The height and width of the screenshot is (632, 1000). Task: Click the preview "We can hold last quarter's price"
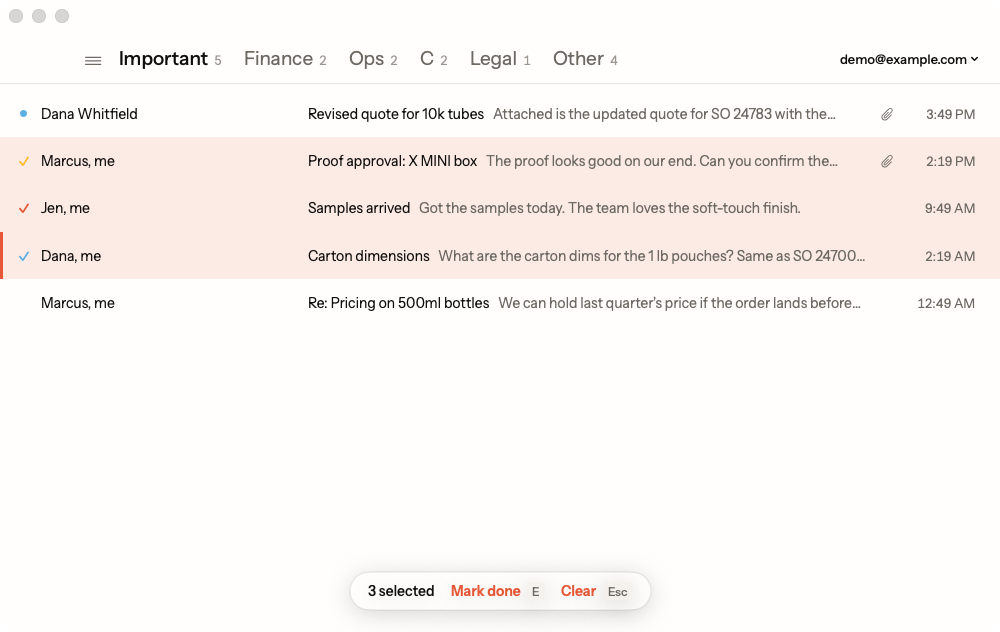(679, 303)
